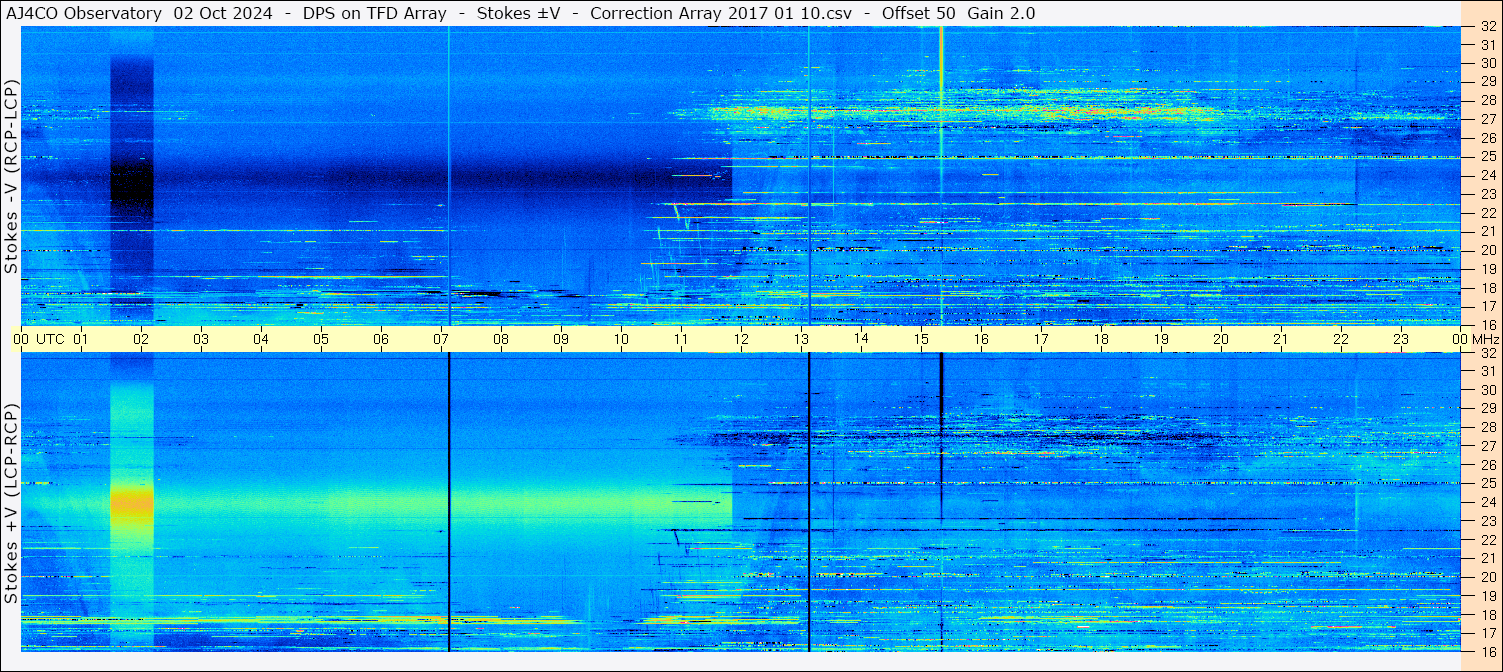1503x672 pixels.
Task: Click the "UTC" label on time axis
Action: point(50,339)
